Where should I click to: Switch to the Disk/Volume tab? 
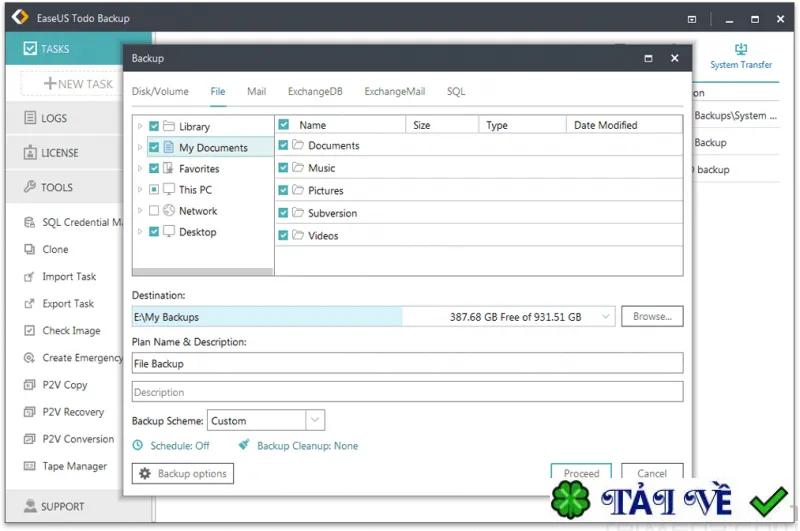pos(160,92)
